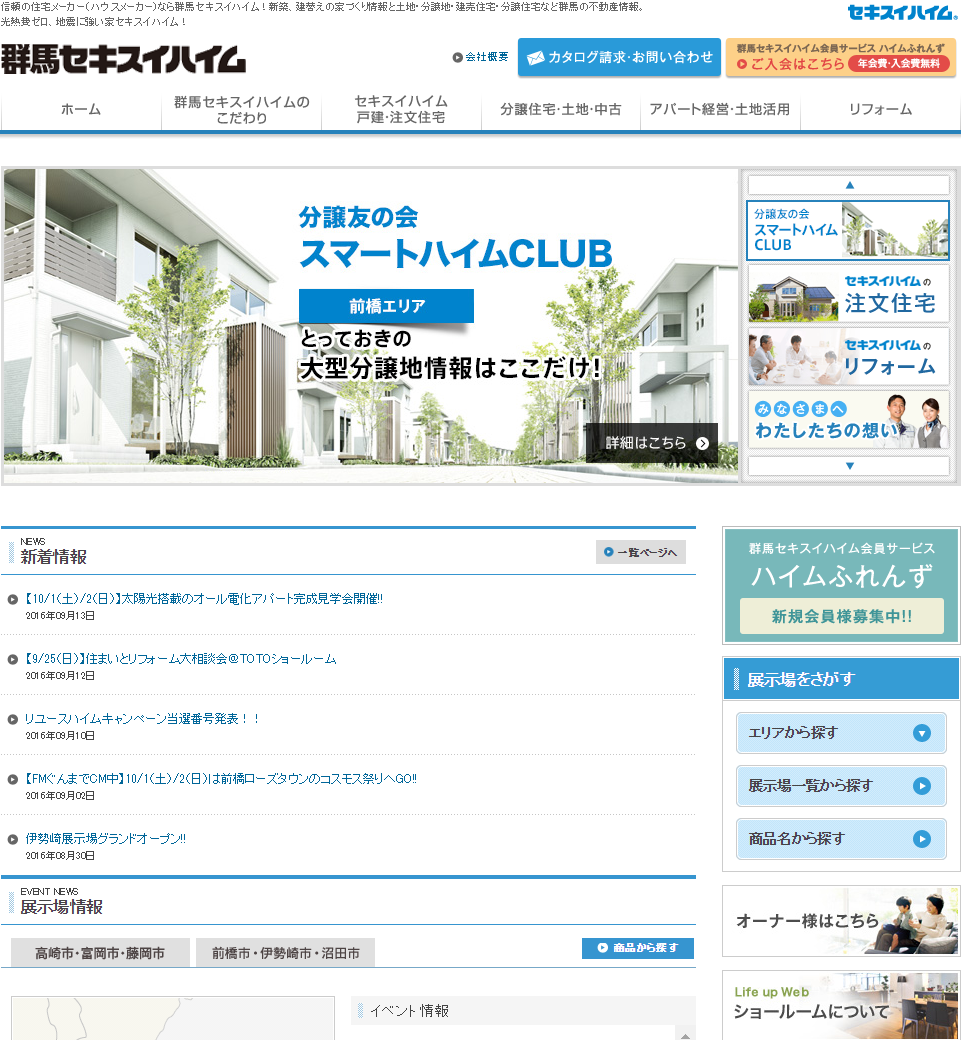
Task: Select セキスイハイムのリフォーム thumbnail
Action: pyautogui.click(x=848, y=356)
